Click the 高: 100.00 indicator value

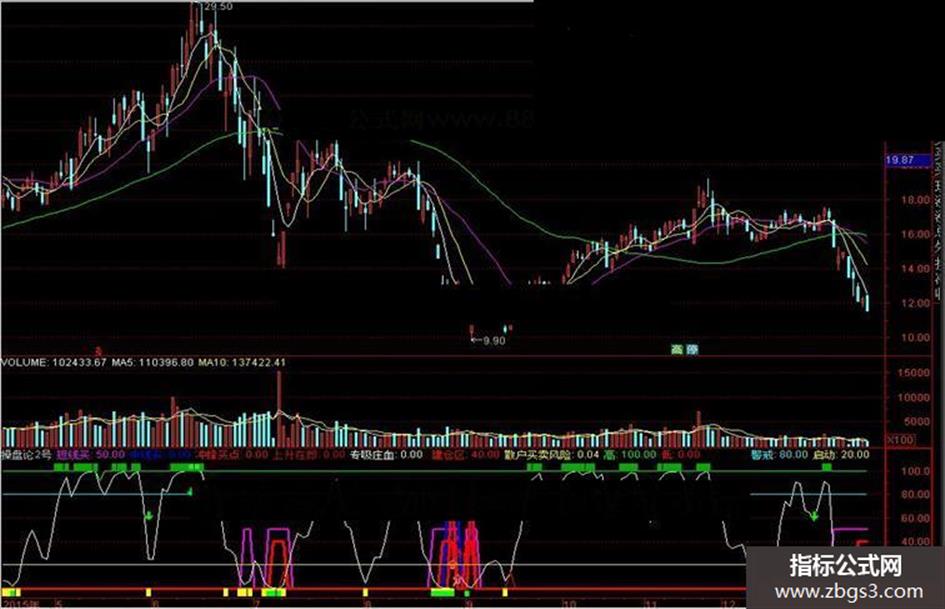point(630,454)
